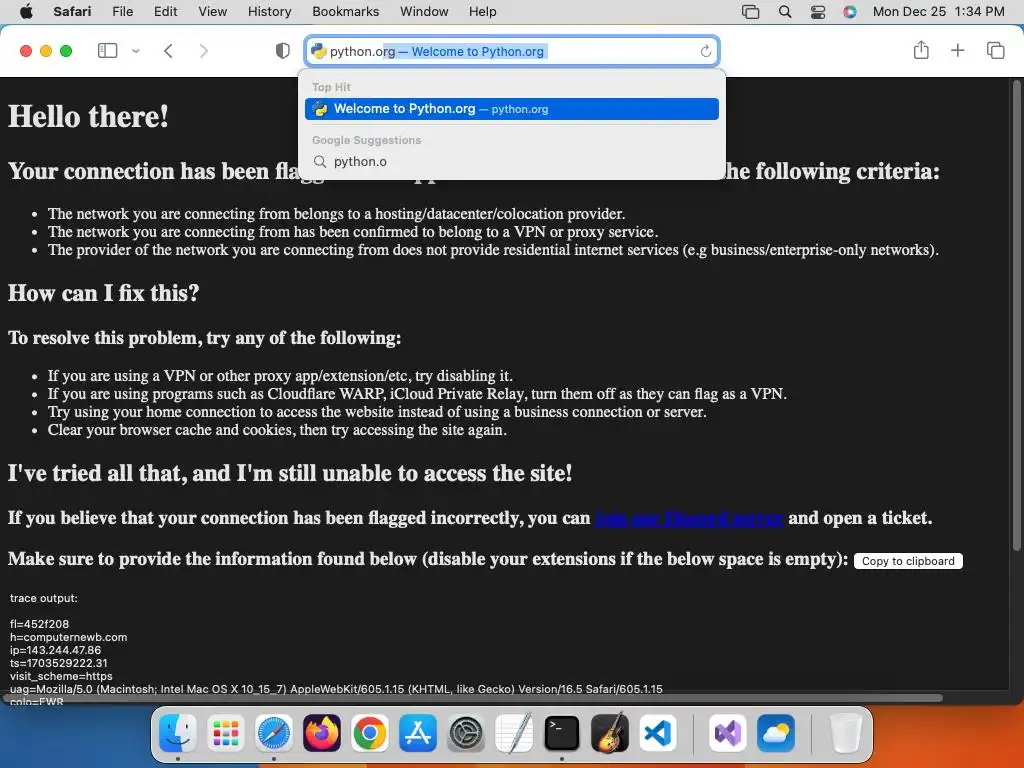Click the horizontal scrollbar at page bottom
The width and height of the screenshot is (1024, 768).
[473, 698]
